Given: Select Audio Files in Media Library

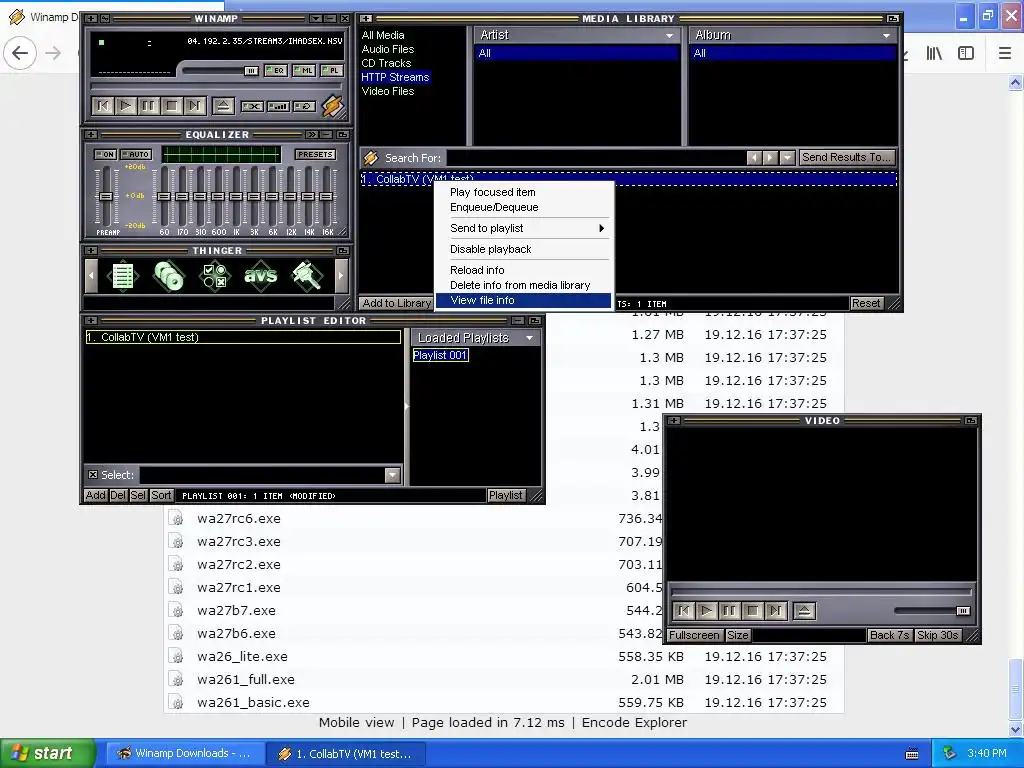Looking at the screenshot, I should pyautogui.click(x=388, y=49).
